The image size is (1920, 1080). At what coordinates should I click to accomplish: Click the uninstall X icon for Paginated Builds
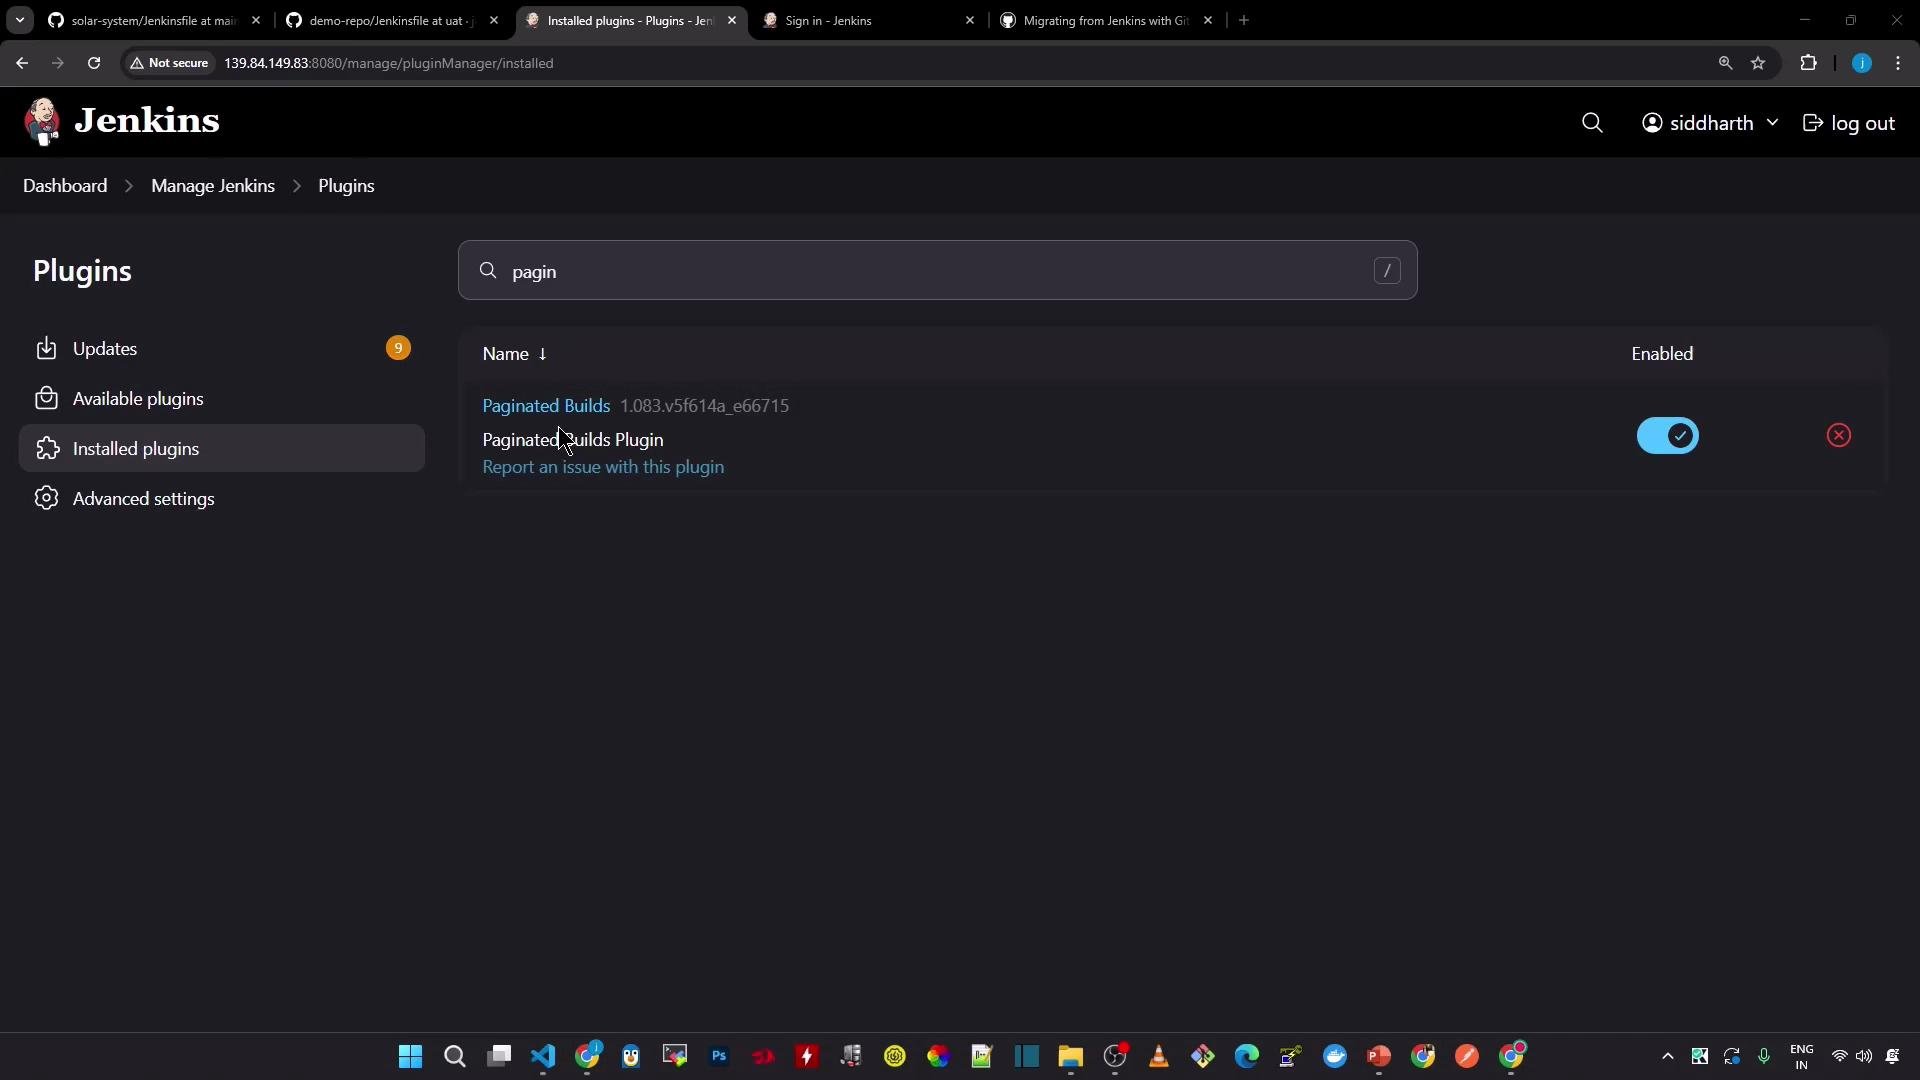tap(1838, 435)
